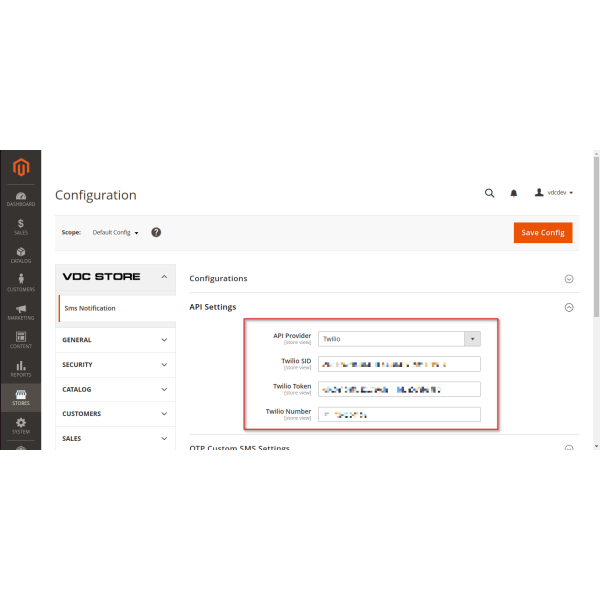The width and height of the screenshot is (600, 600).
Task: Click into the Twilio Number field
Action: pyautogui.click(x=399, y=414)
